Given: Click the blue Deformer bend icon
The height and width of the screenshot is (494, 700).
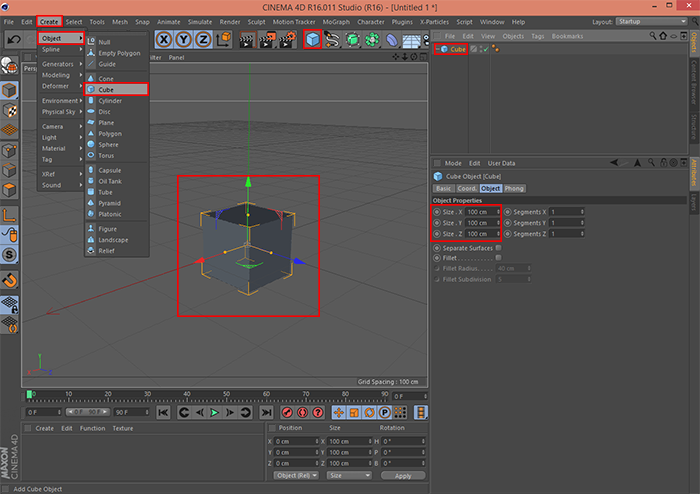Looking at the screenshot, I should pos(392,40).
